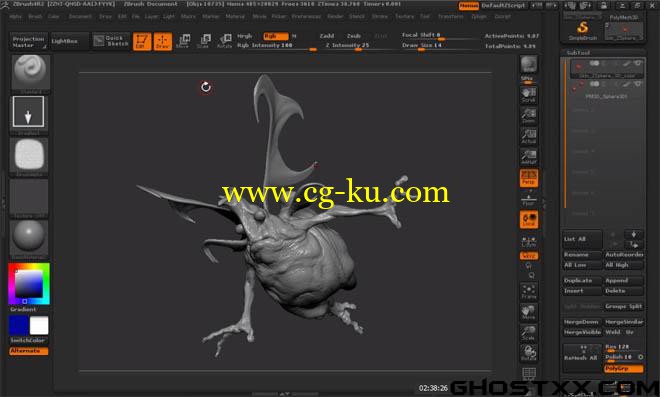Click the Gradient button below color picker
The image size is (660, 397).
click(x=24, y=309)
